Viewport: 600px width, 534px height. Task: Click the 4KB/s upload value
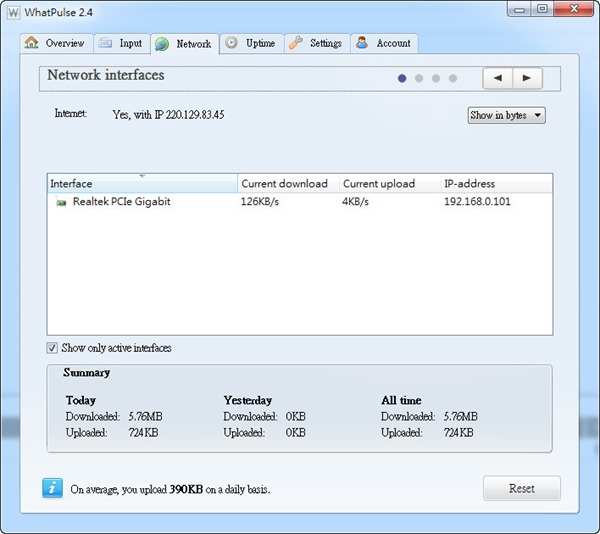coord(355,202)
